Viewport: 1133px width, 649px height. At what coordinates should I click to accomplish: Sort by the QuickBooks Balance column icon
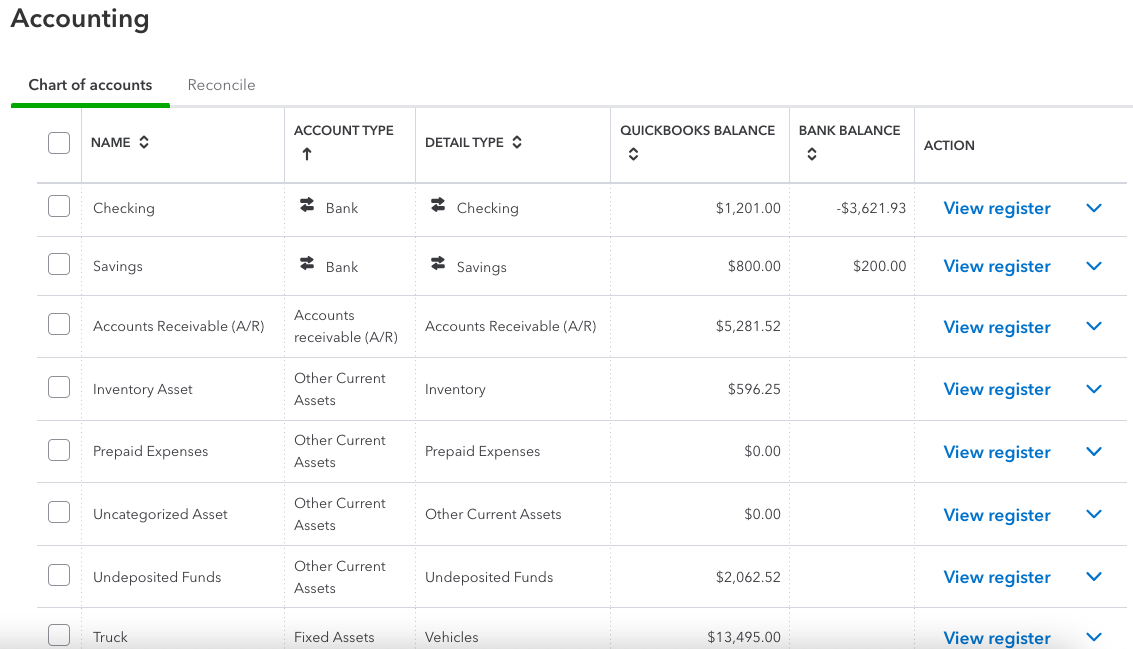[x=631, y=155]
